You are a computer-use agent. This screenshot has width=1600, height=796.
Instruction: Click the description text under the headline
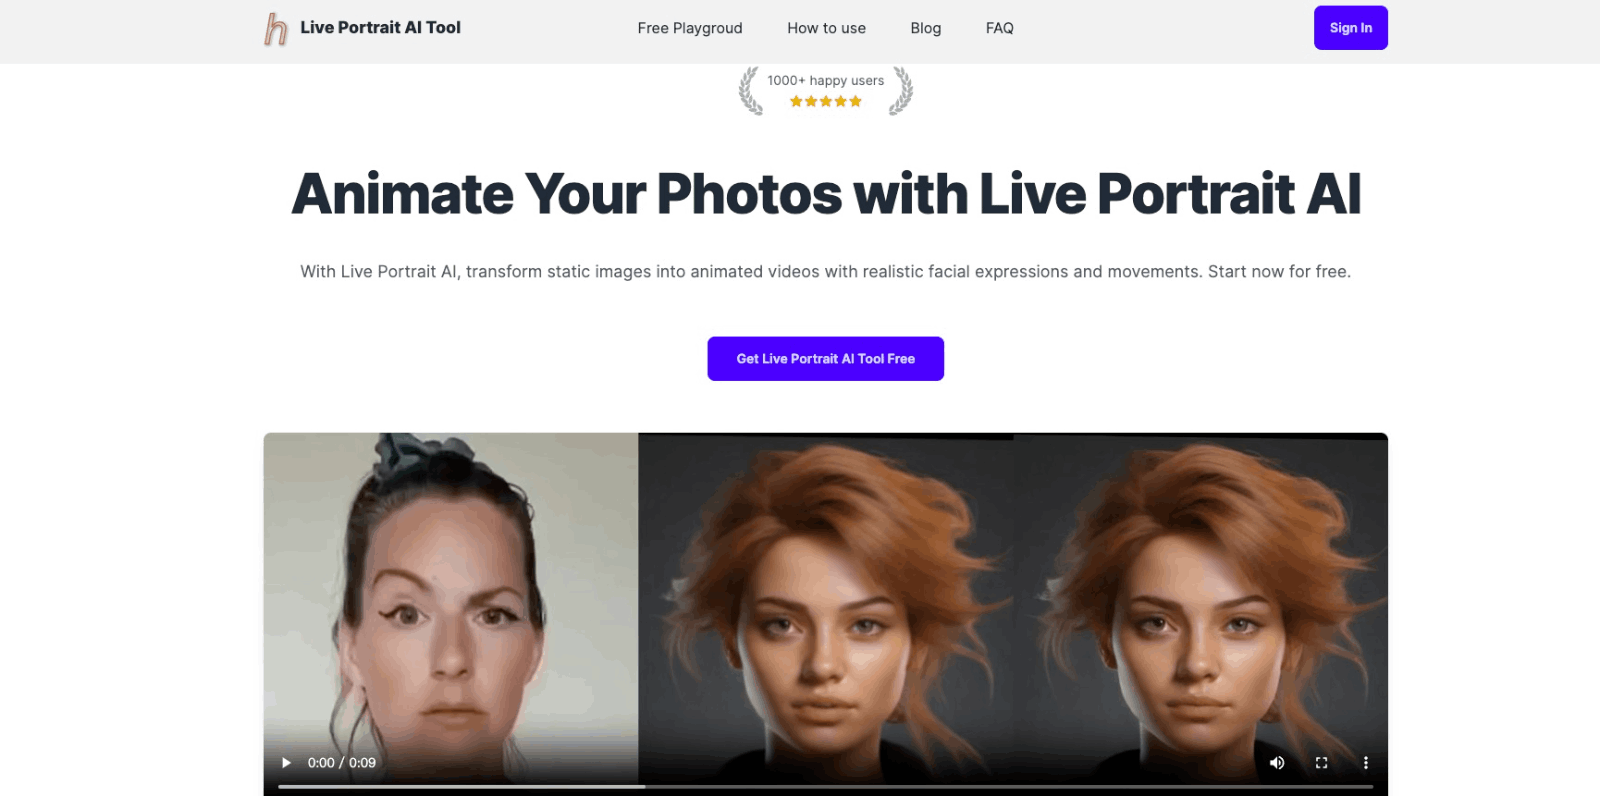pos(826,272)
